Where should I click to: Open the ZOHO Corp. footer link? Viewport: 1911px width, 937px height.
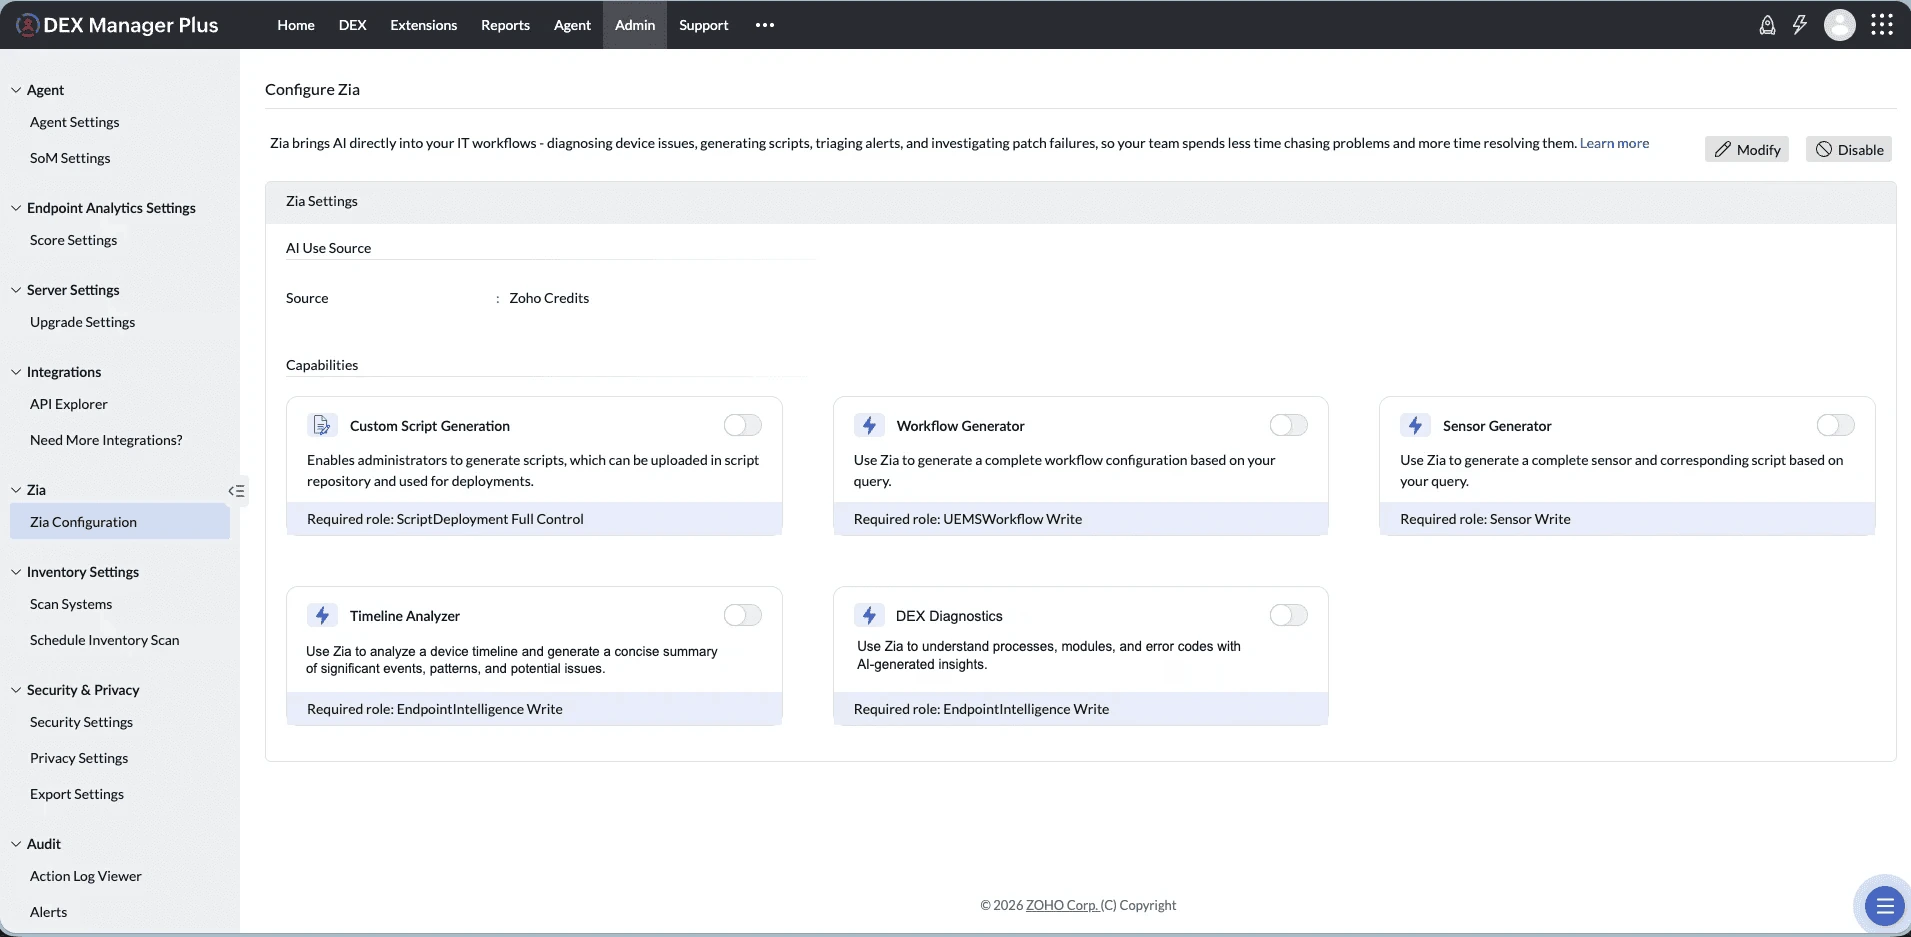(x=1062, y=905)
